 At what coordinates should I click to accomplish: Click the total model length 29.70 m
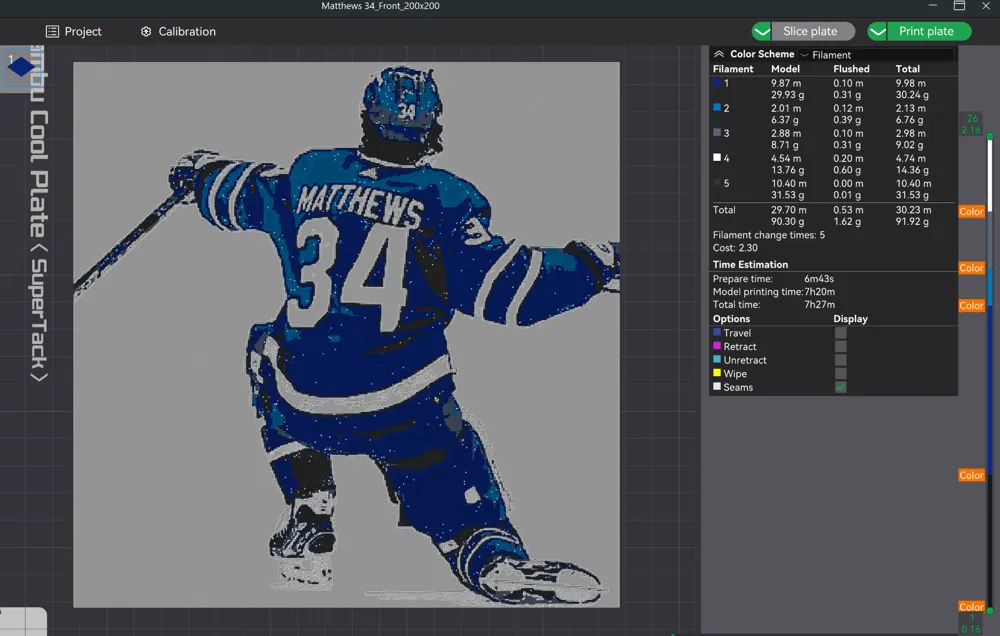788,210
